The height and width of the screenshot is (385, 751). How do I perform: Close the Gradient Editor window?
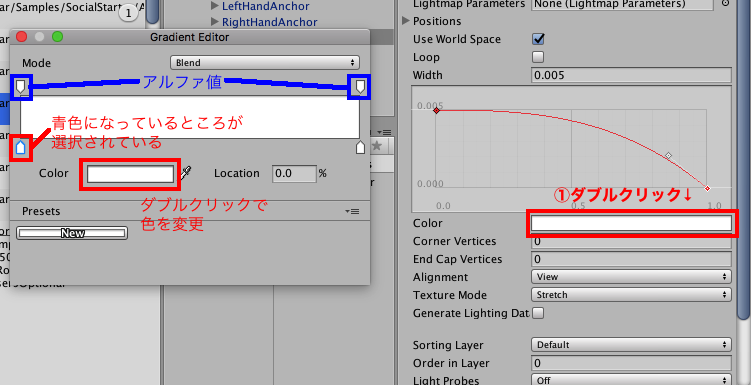click(22, 37)
